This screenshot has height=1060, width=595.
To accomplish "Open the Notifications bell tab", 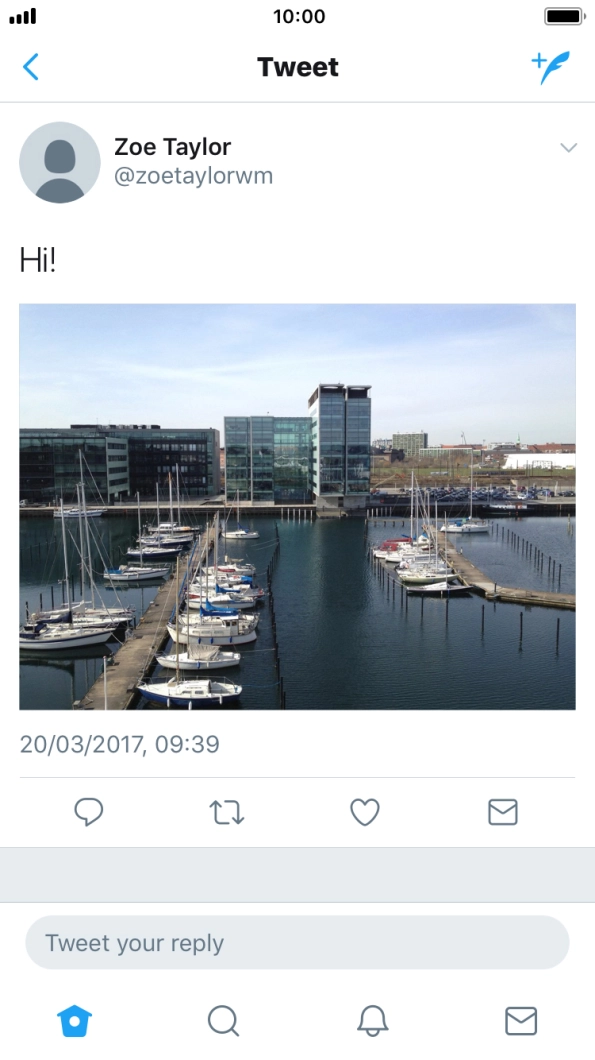I will point(373,1020).
